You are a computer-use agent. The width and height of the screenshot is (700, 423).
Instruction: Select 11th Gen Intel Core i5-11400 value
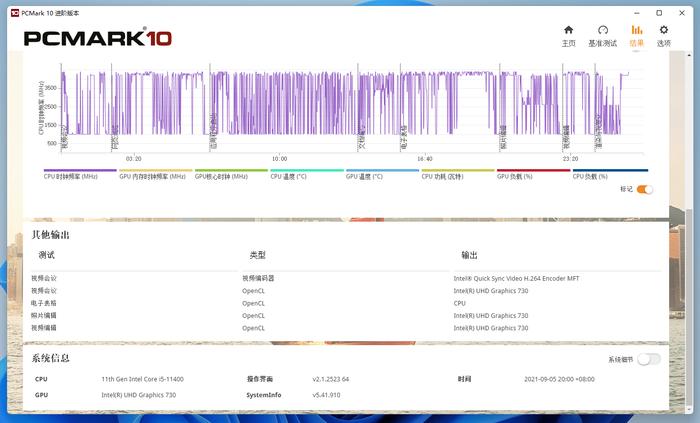tap(142, 379)
